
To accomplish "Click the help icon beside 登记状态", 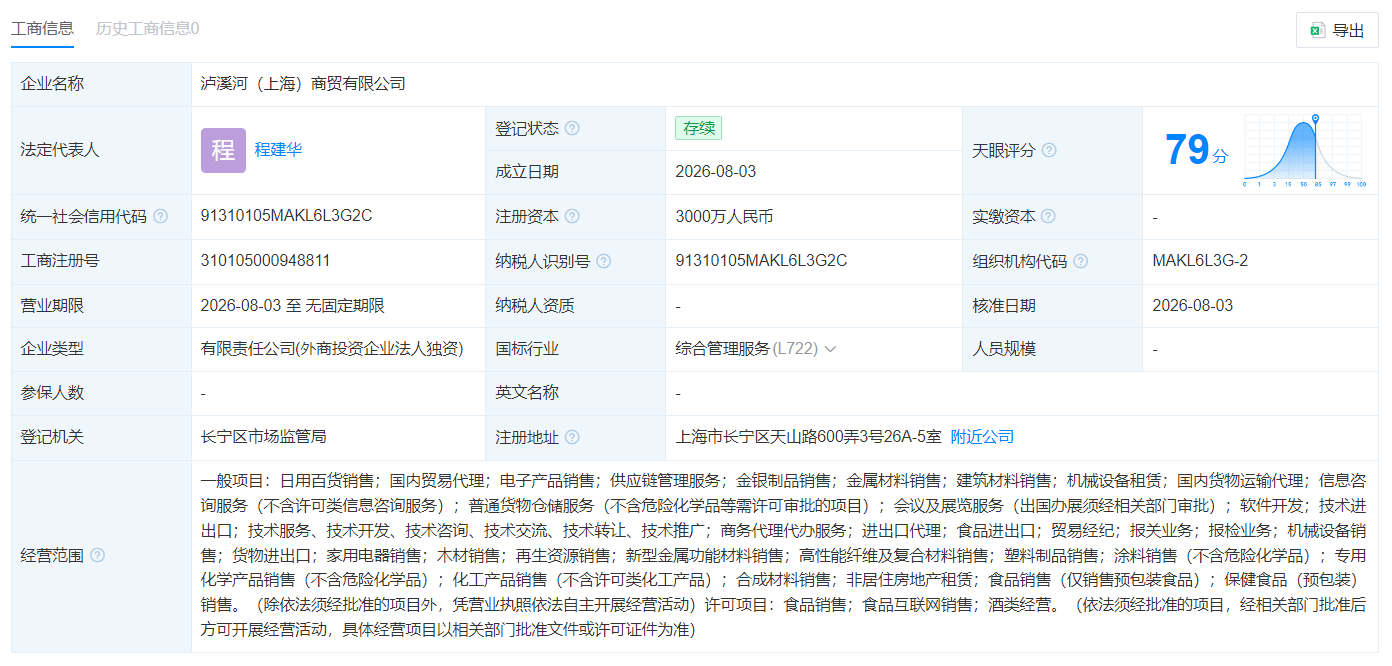I will (x=572, y=128).
